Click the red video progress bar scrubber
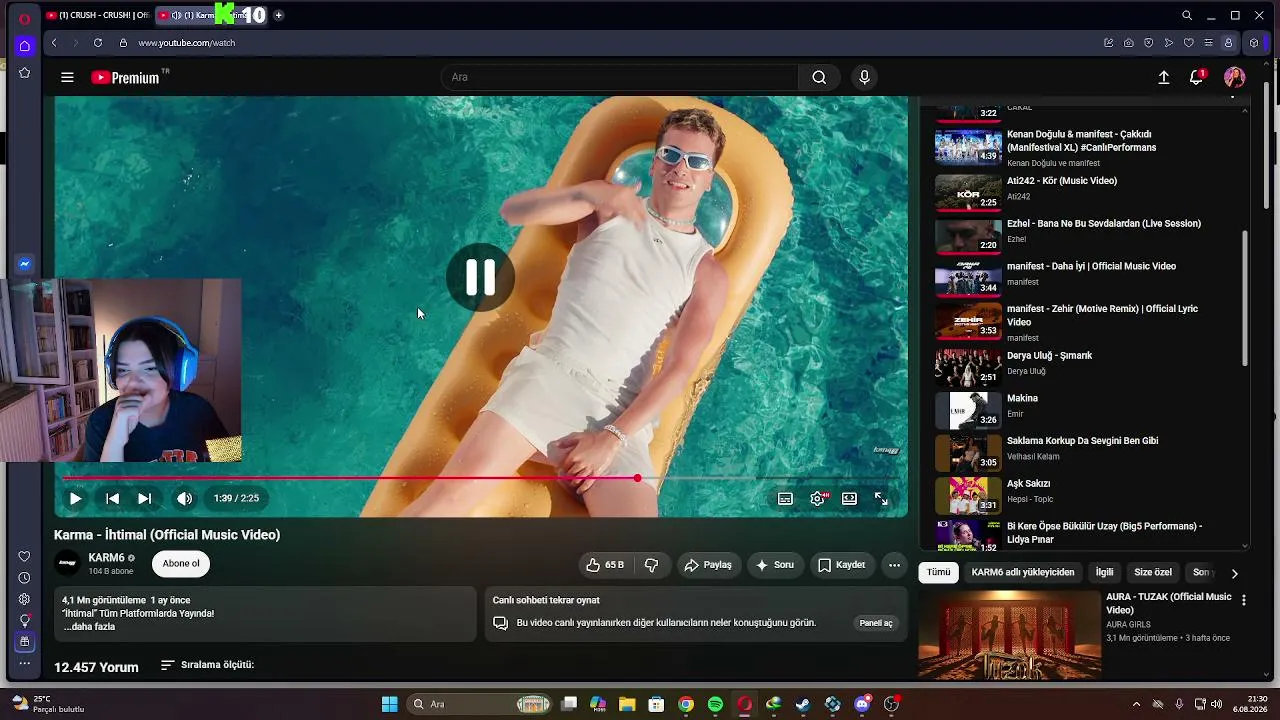This screenshot has width=1280, height=720. (x=637, y=478)
